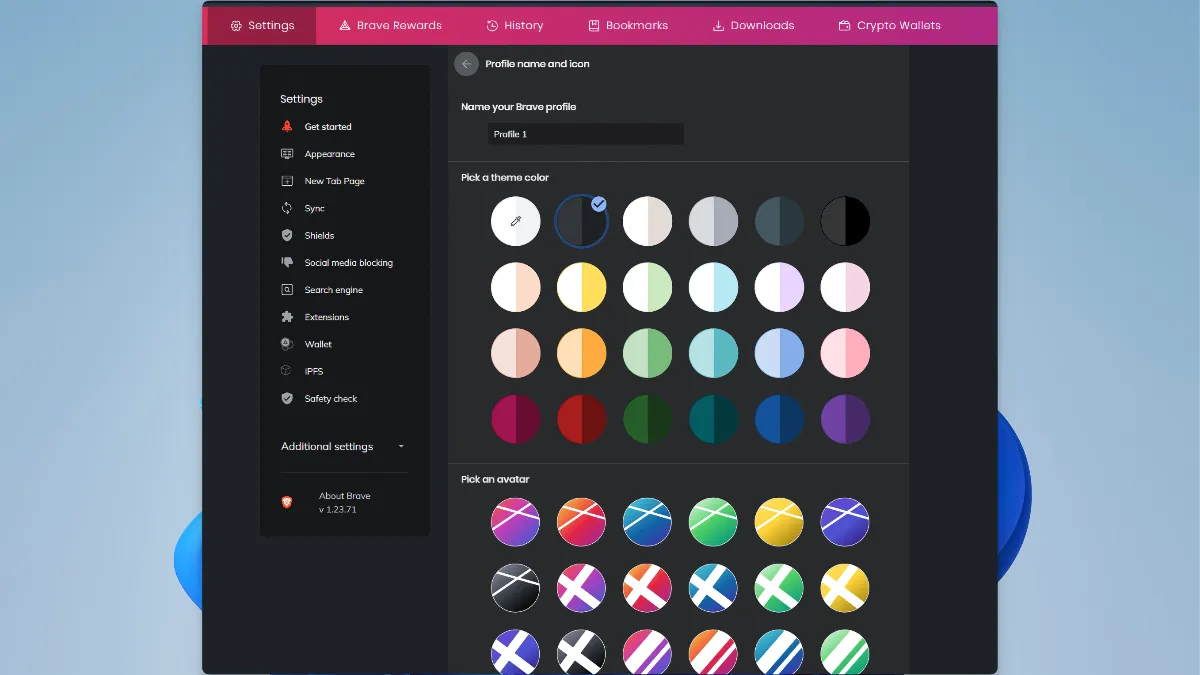Pick the dark magenta theme swatch
This screenshot has width=1200, height=675.
click(x=516, y=419)
